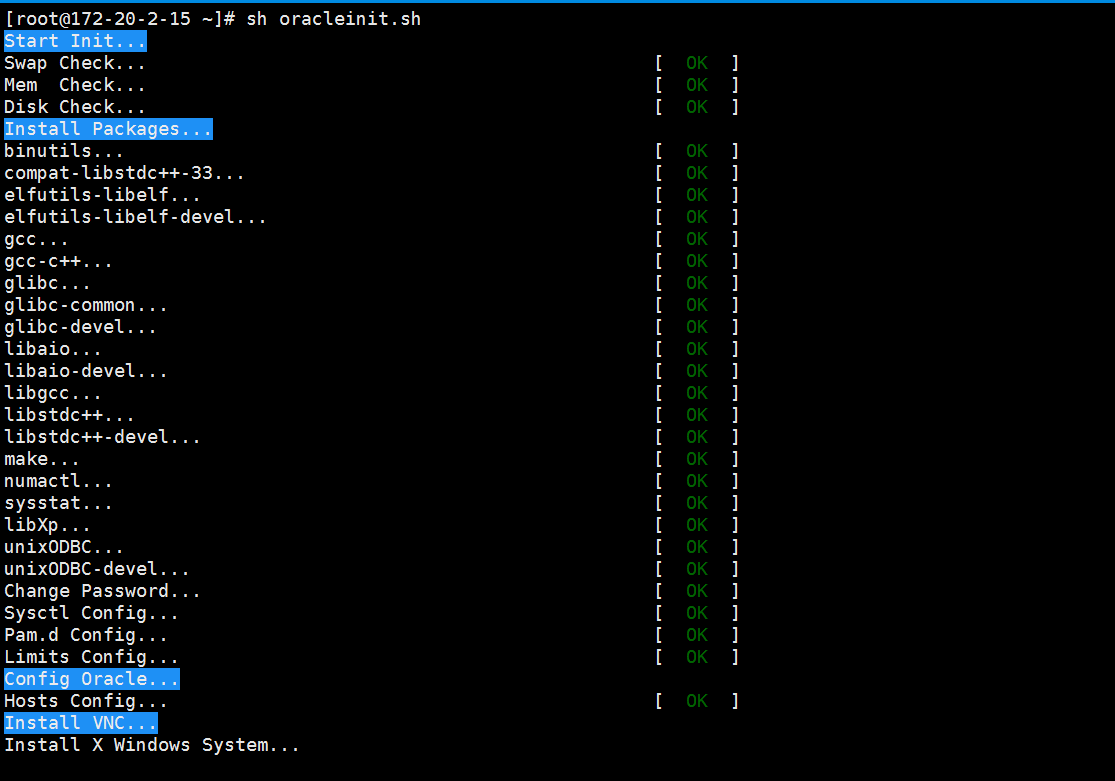The width and height of the screenshot is (1115, 781).
Task: Click the 'Limits Config...' line
Action: [91, 658]
